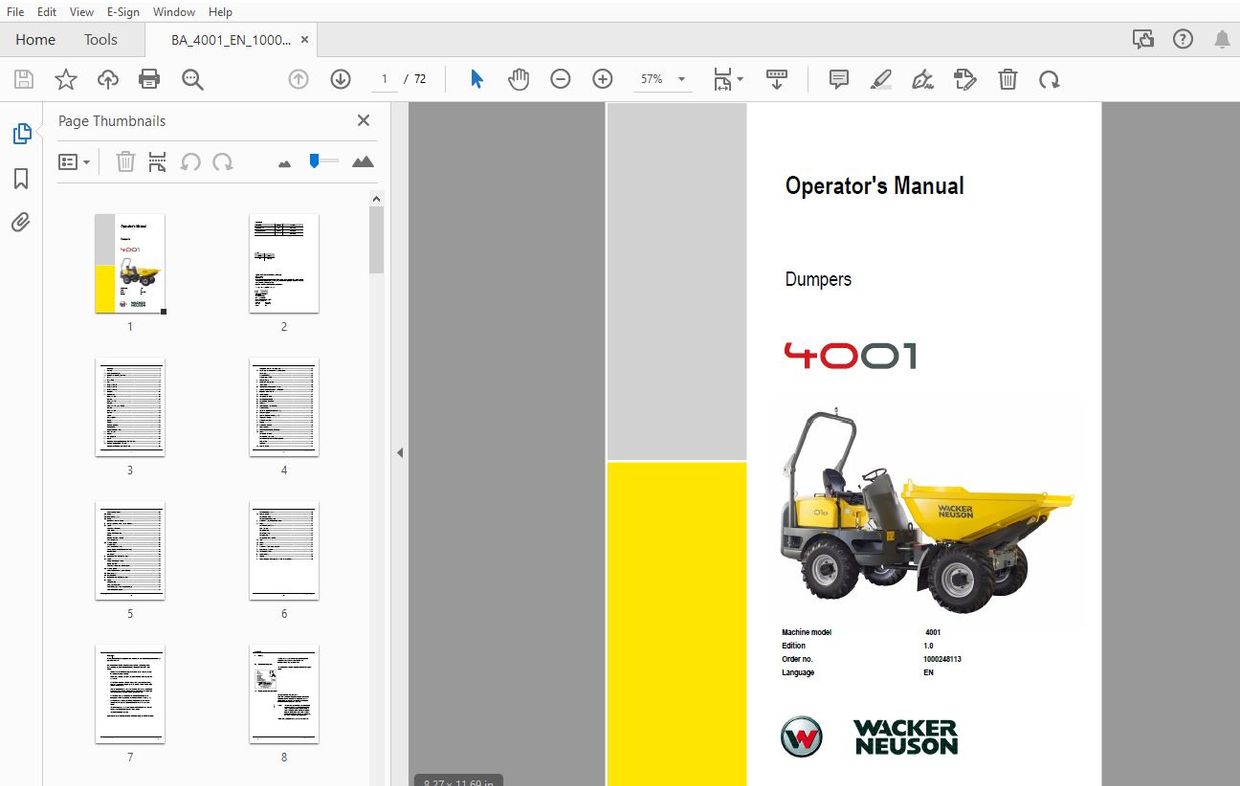Select the Highlight text tool
Image resolution: width=1240 pixels, height=786 pixels.
pyautogui.click(x=881, y=79)
